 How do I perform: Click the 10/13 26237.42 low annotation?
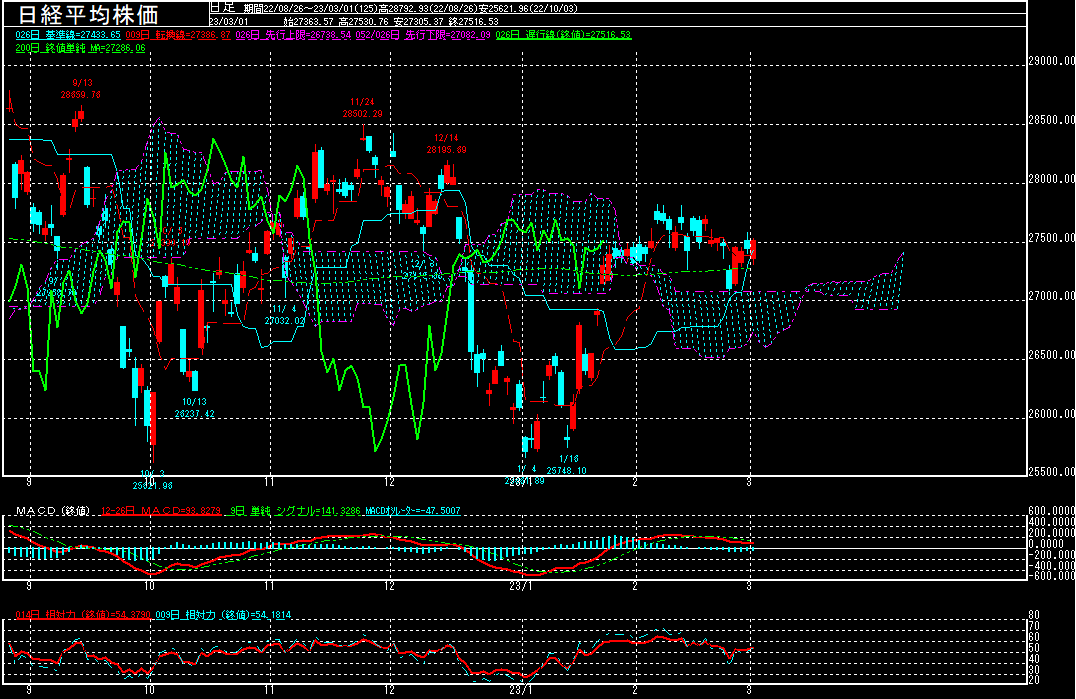pos(194,408)
